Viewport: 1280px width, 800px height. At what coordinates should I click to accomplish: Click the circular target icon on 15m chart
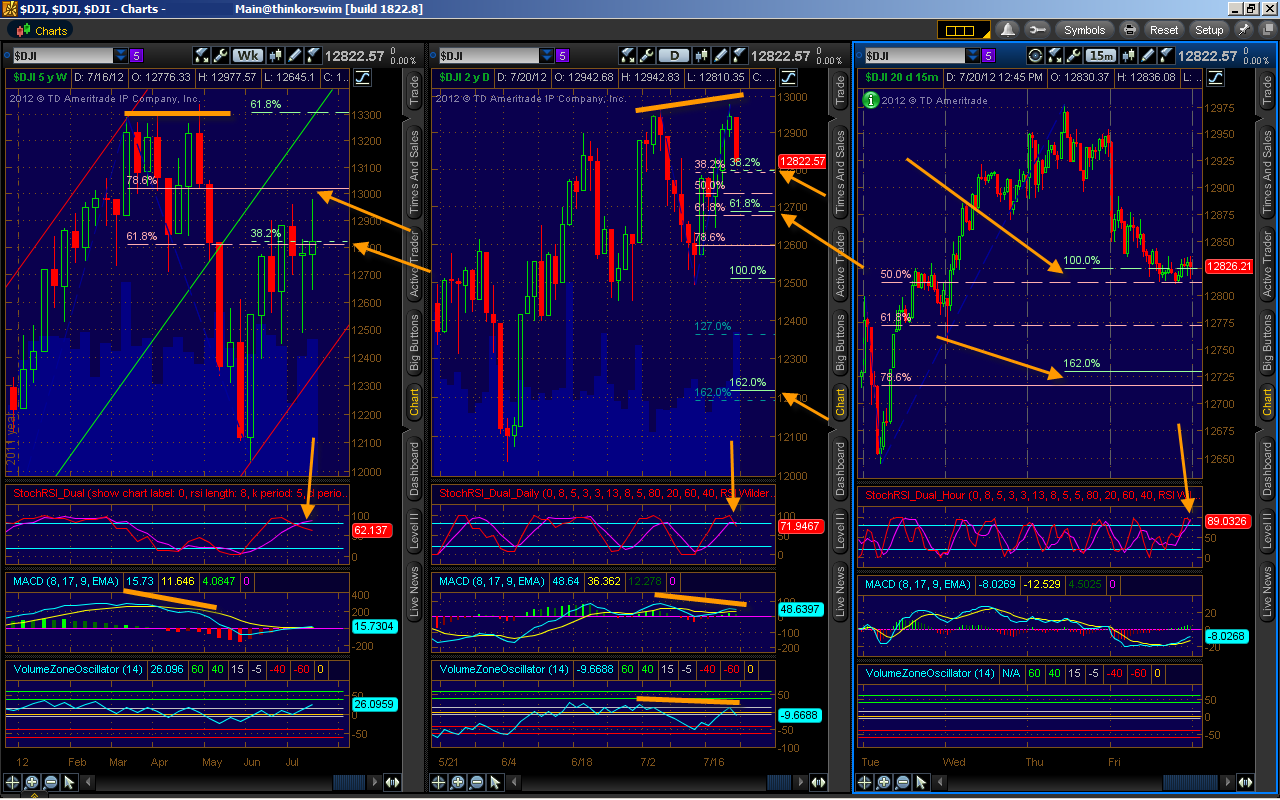1035,56
